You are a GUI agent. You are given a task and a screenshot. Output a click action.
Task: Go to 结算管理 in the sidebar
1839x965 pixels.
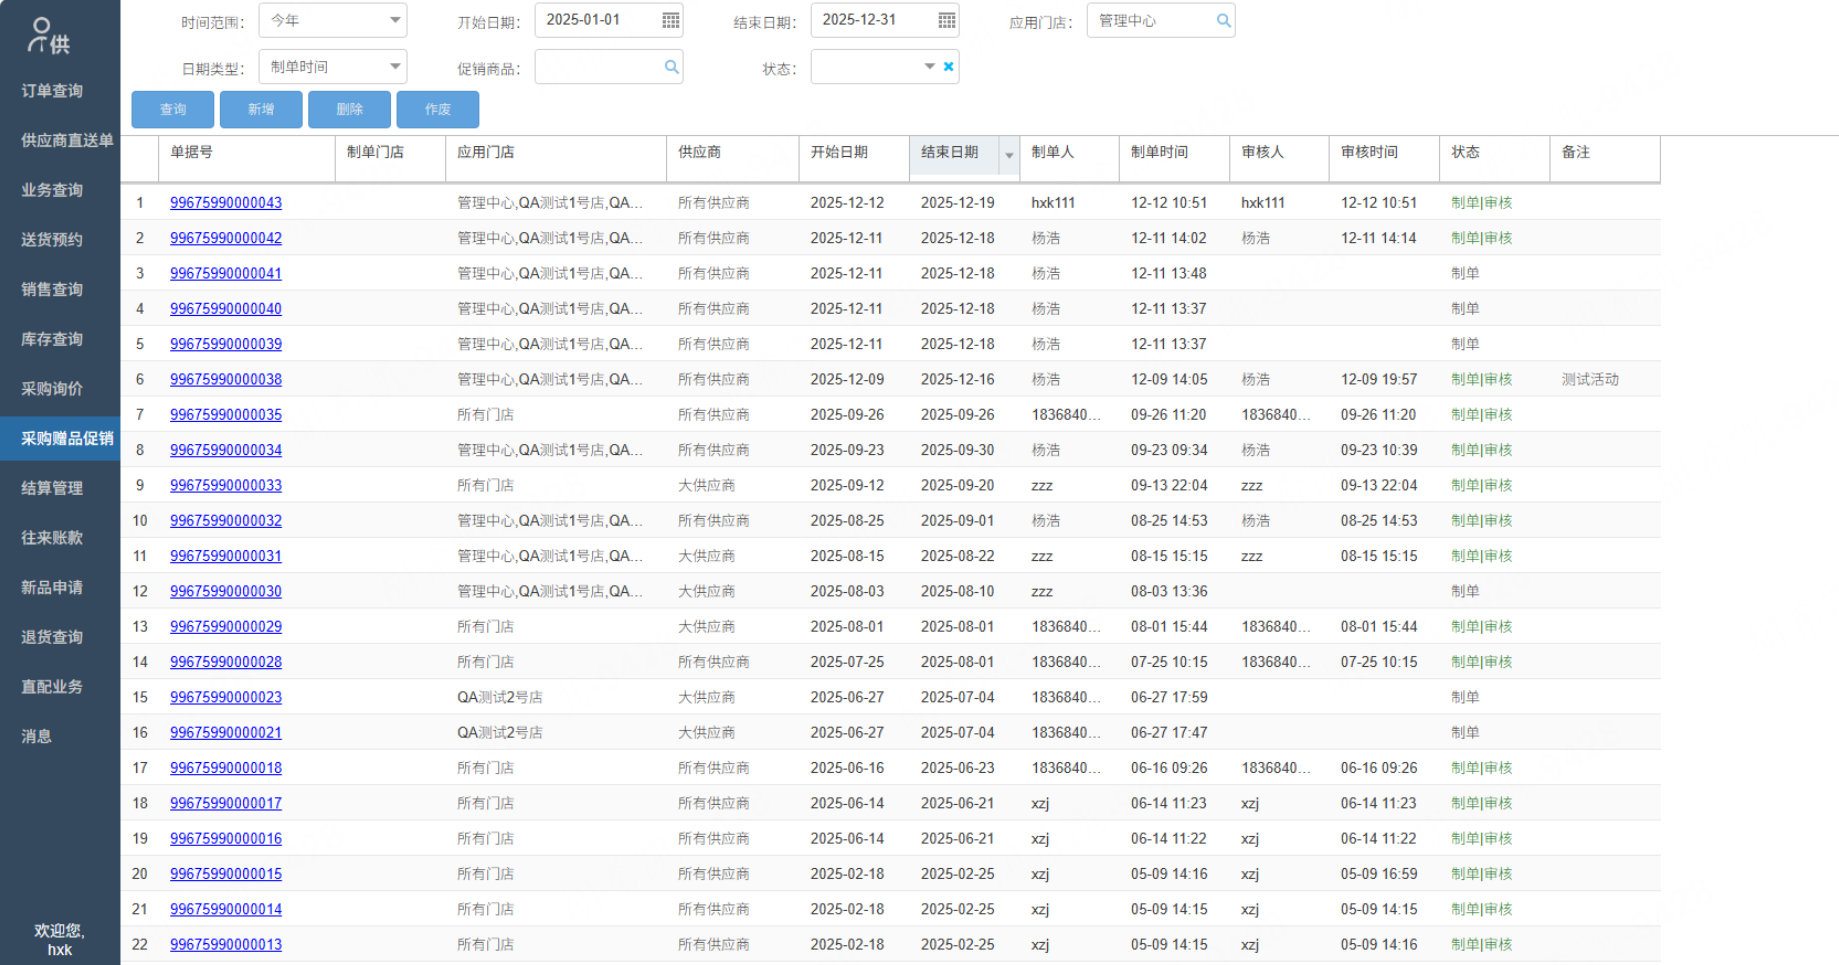click(x=52, y=488)
